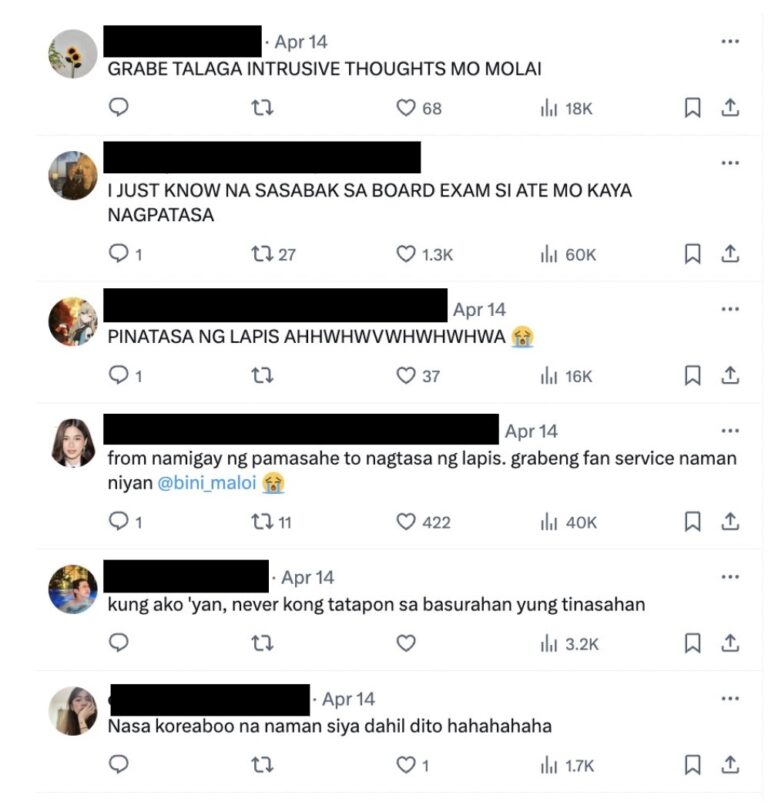This screenshot has height=809, width=768.
Task: Open more options for INTRUSIVE THOUGHTS tweet
Action: click(x=730, y=41)
